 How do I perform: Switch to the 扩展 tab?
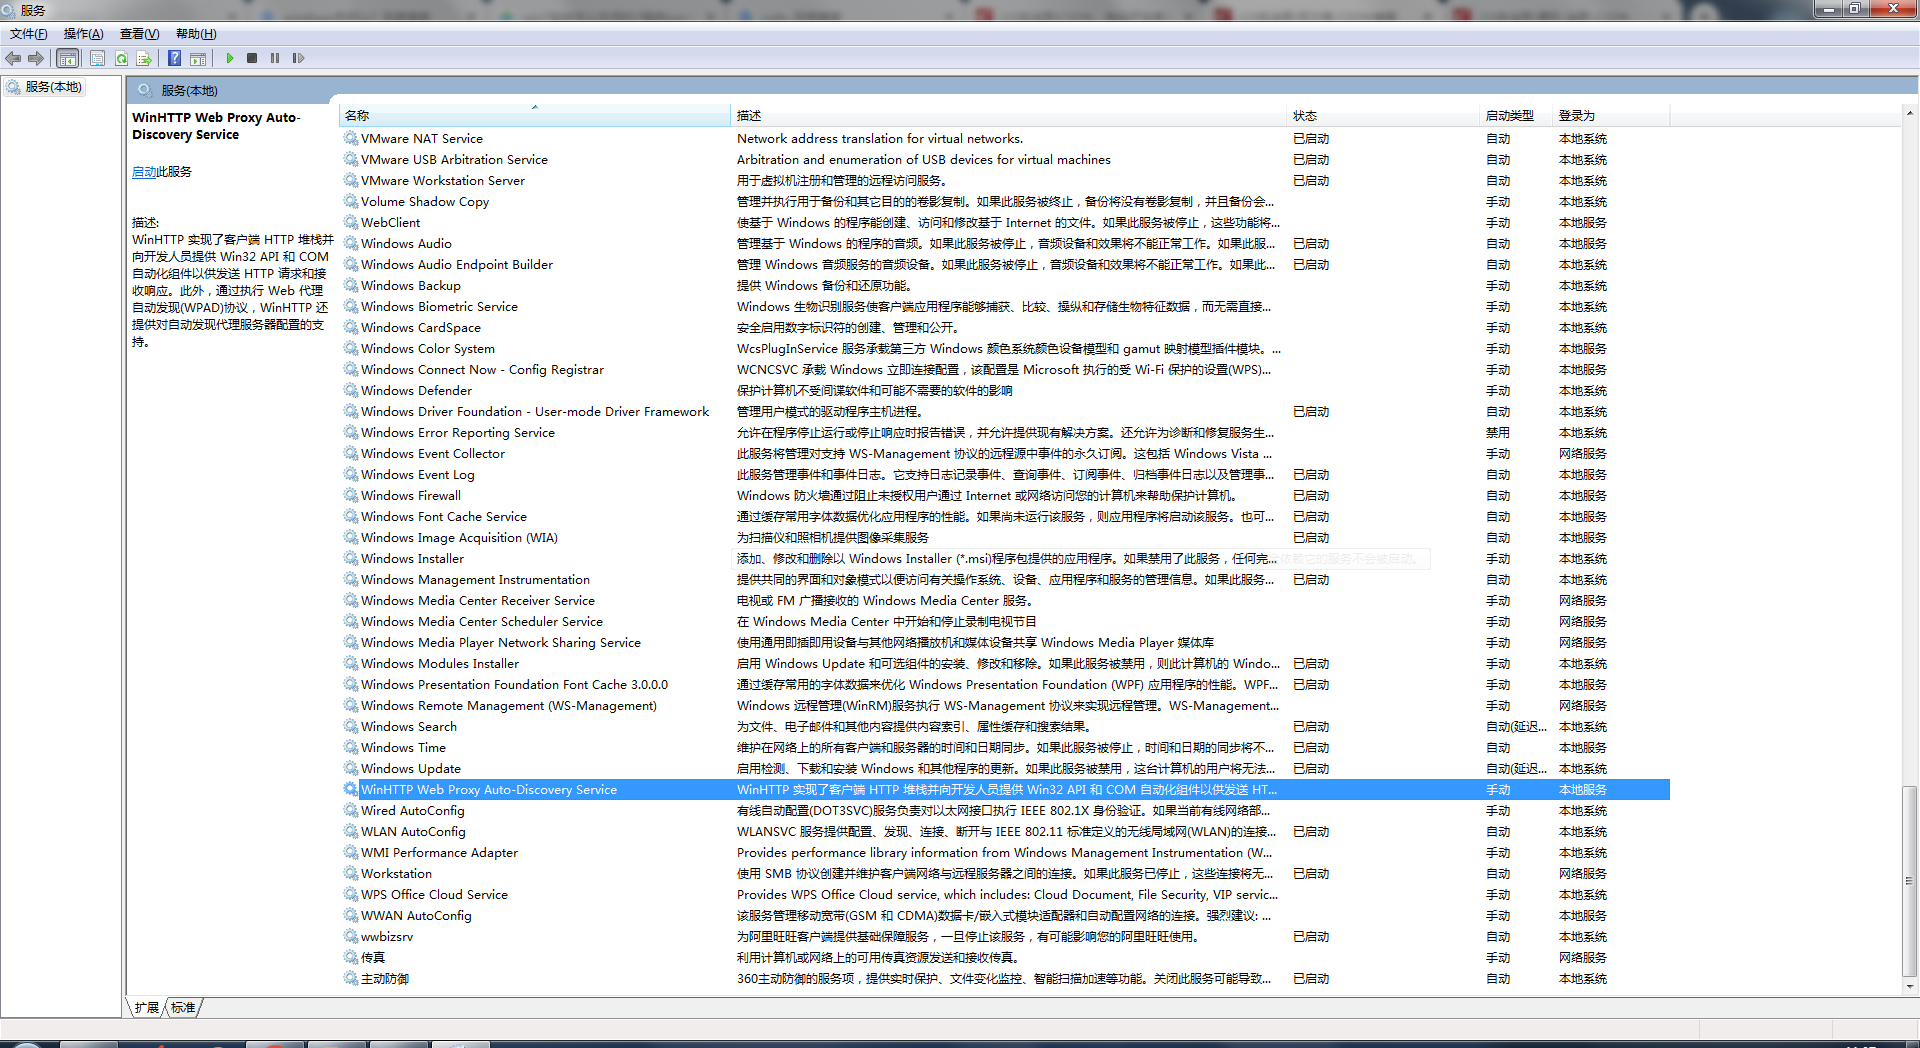click(145, 1008)
